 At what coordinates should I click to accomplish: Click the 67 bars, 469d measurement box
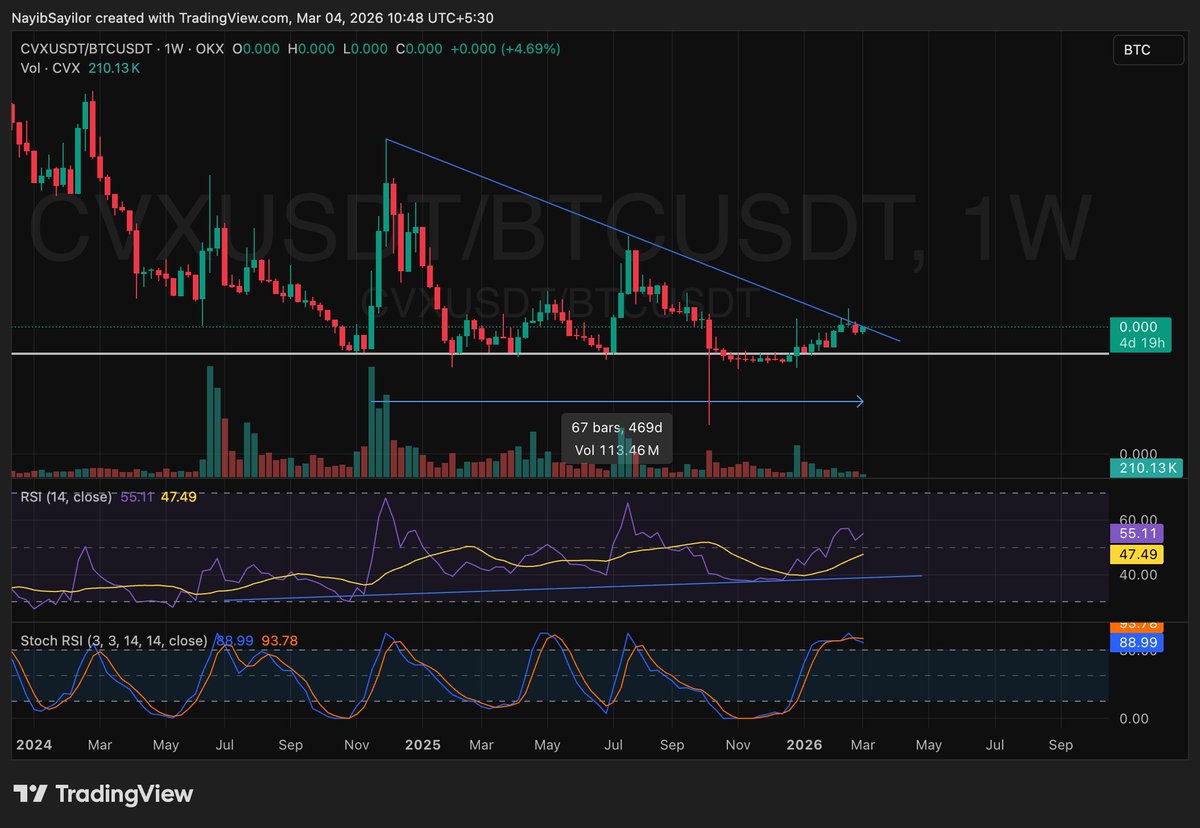[x=616, y=438]
